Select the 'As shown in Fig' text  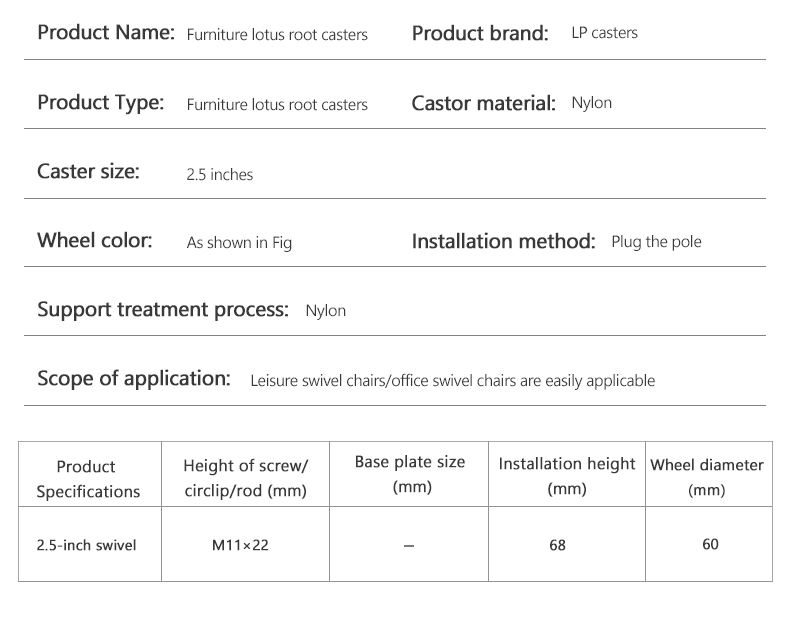coord(239,243)
